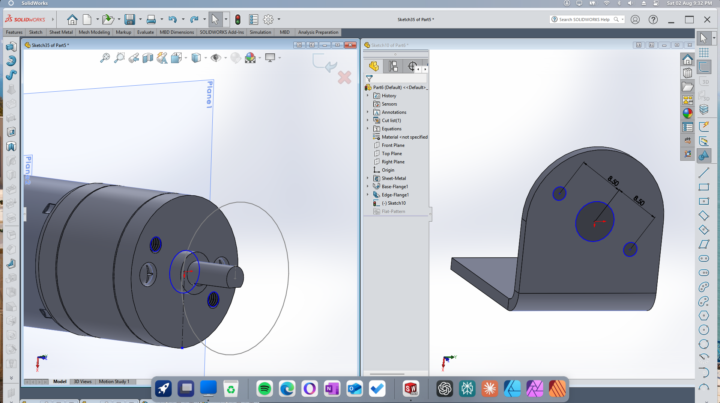Screen dimensions: 720x403
Task: Switch to the Motion Study 1 tab
Action: 114,381
